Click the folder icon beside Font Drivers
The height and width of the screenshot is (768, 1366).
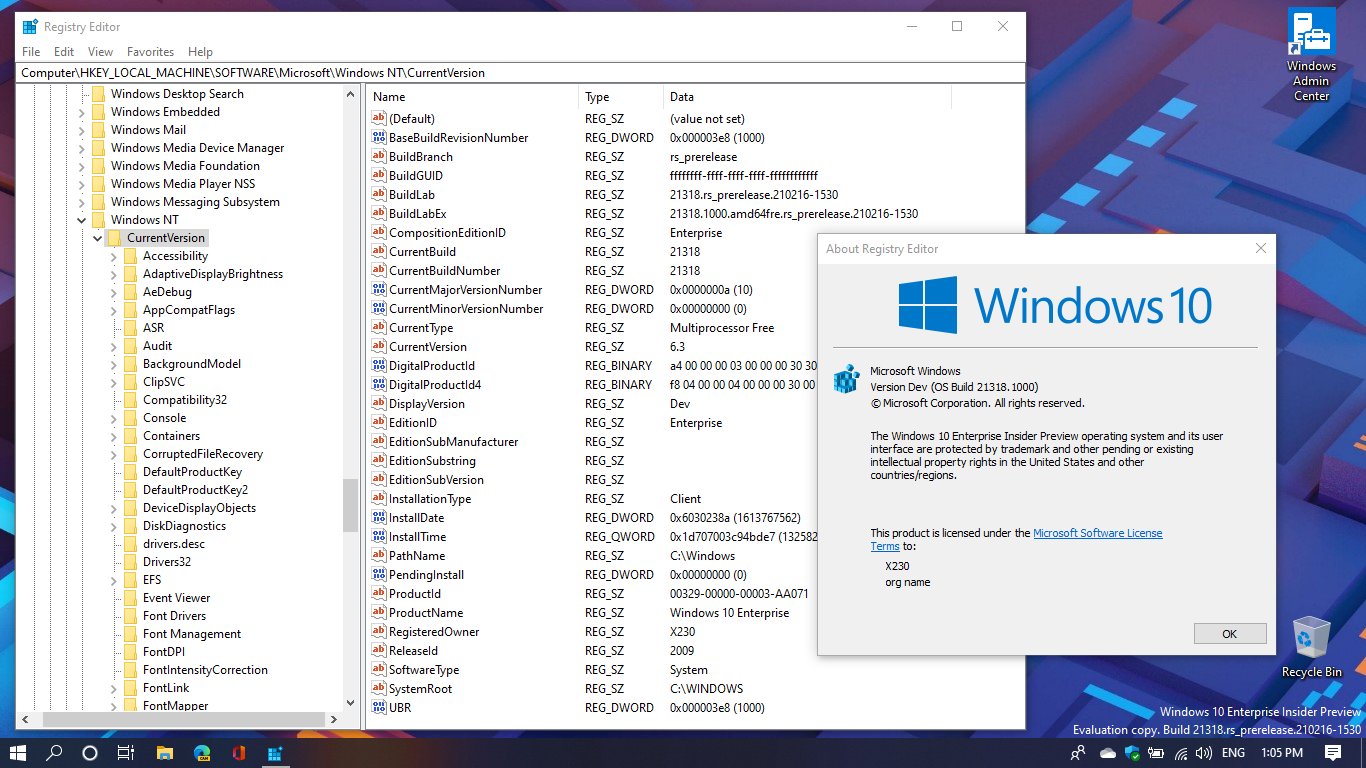(130, 616)
